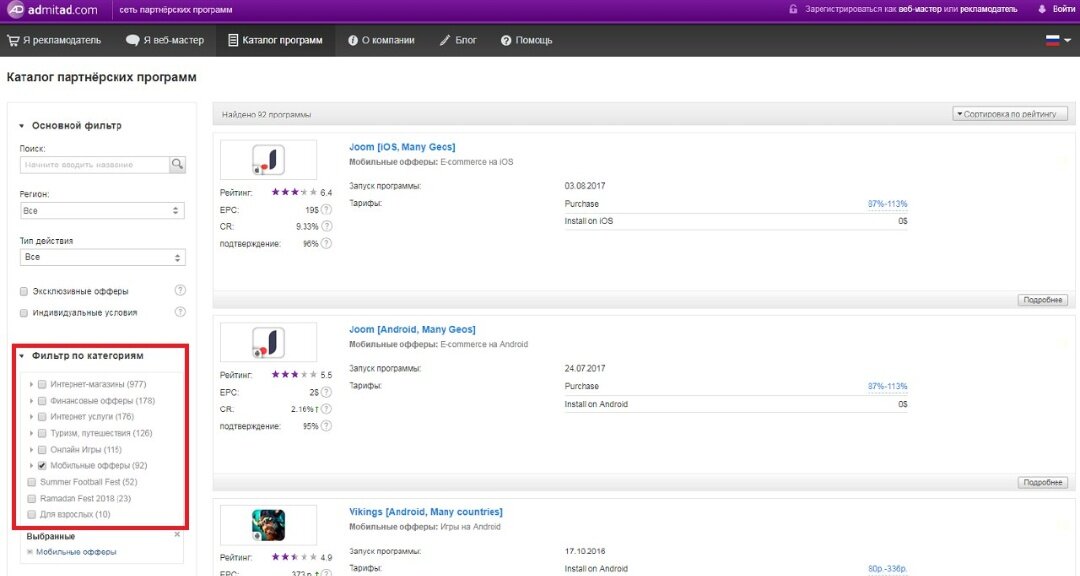Remove Мобильные офферы from the Выбранные list
The height and width of the screenshot is (576, 1080).
pyautogui.click(x=30, y=552)
